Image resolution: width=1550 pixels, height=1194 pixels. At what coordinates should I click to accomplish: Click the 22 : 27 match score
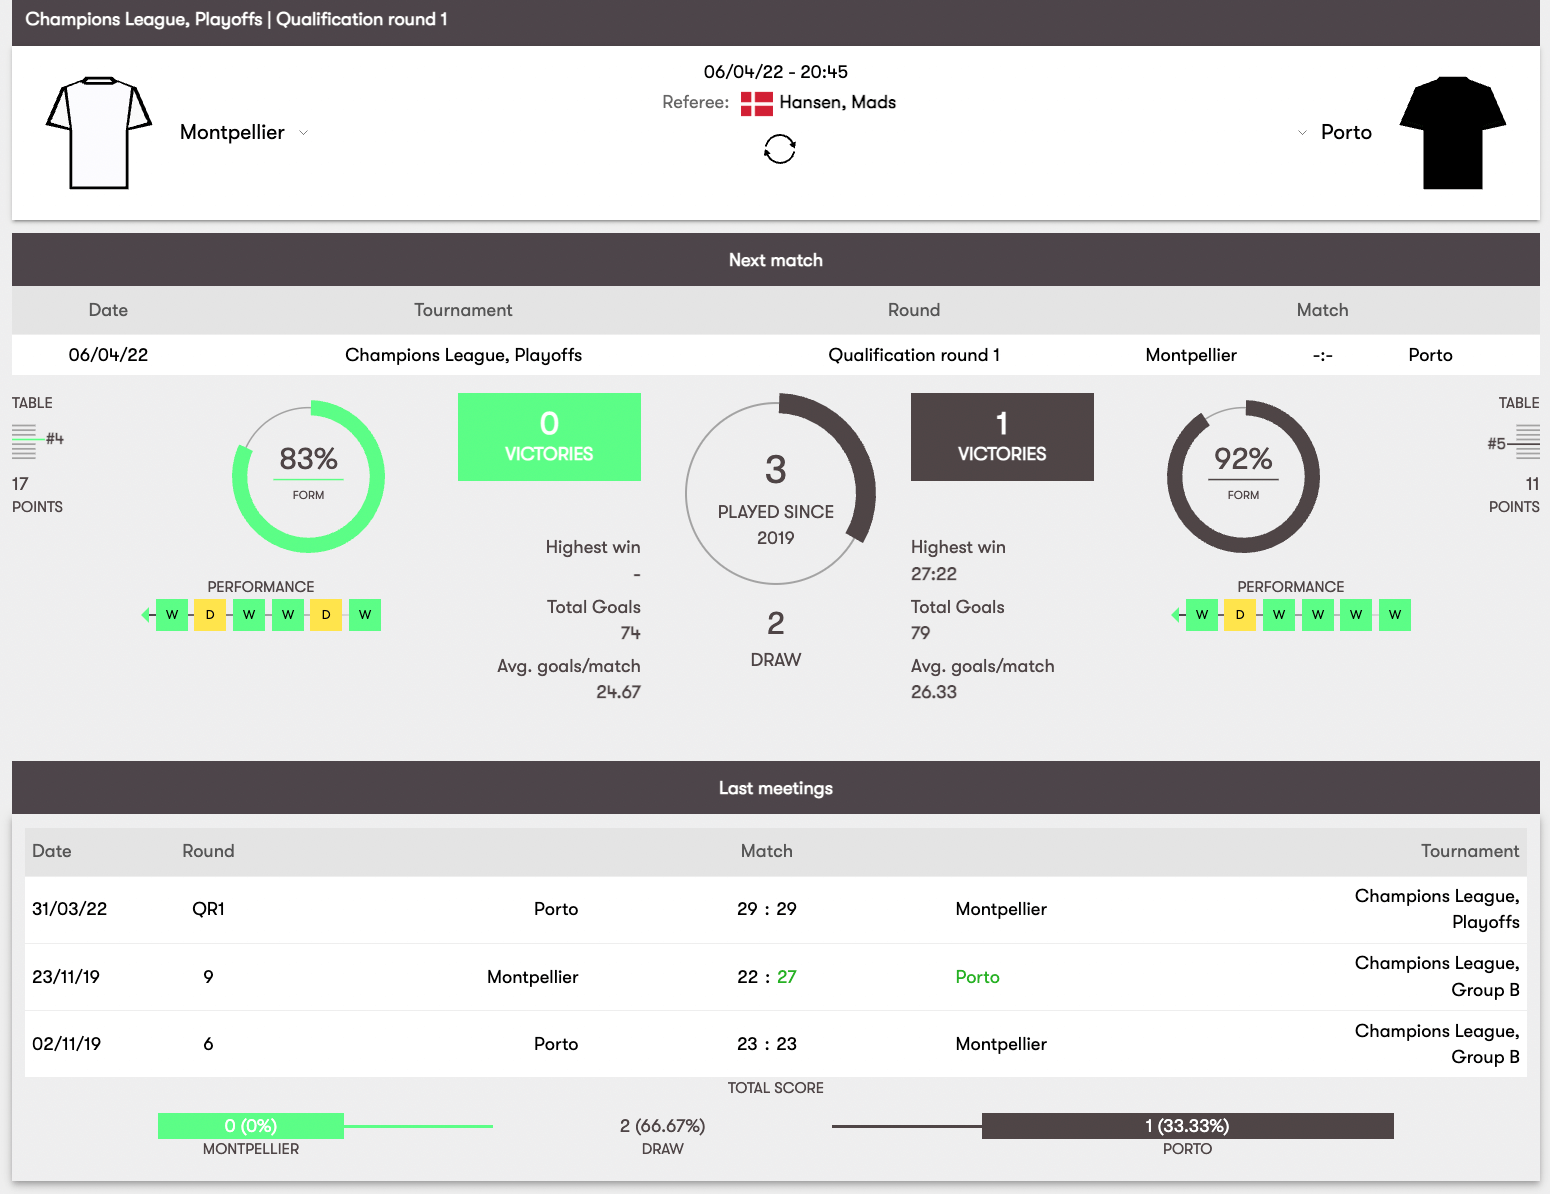click(767, 977)
